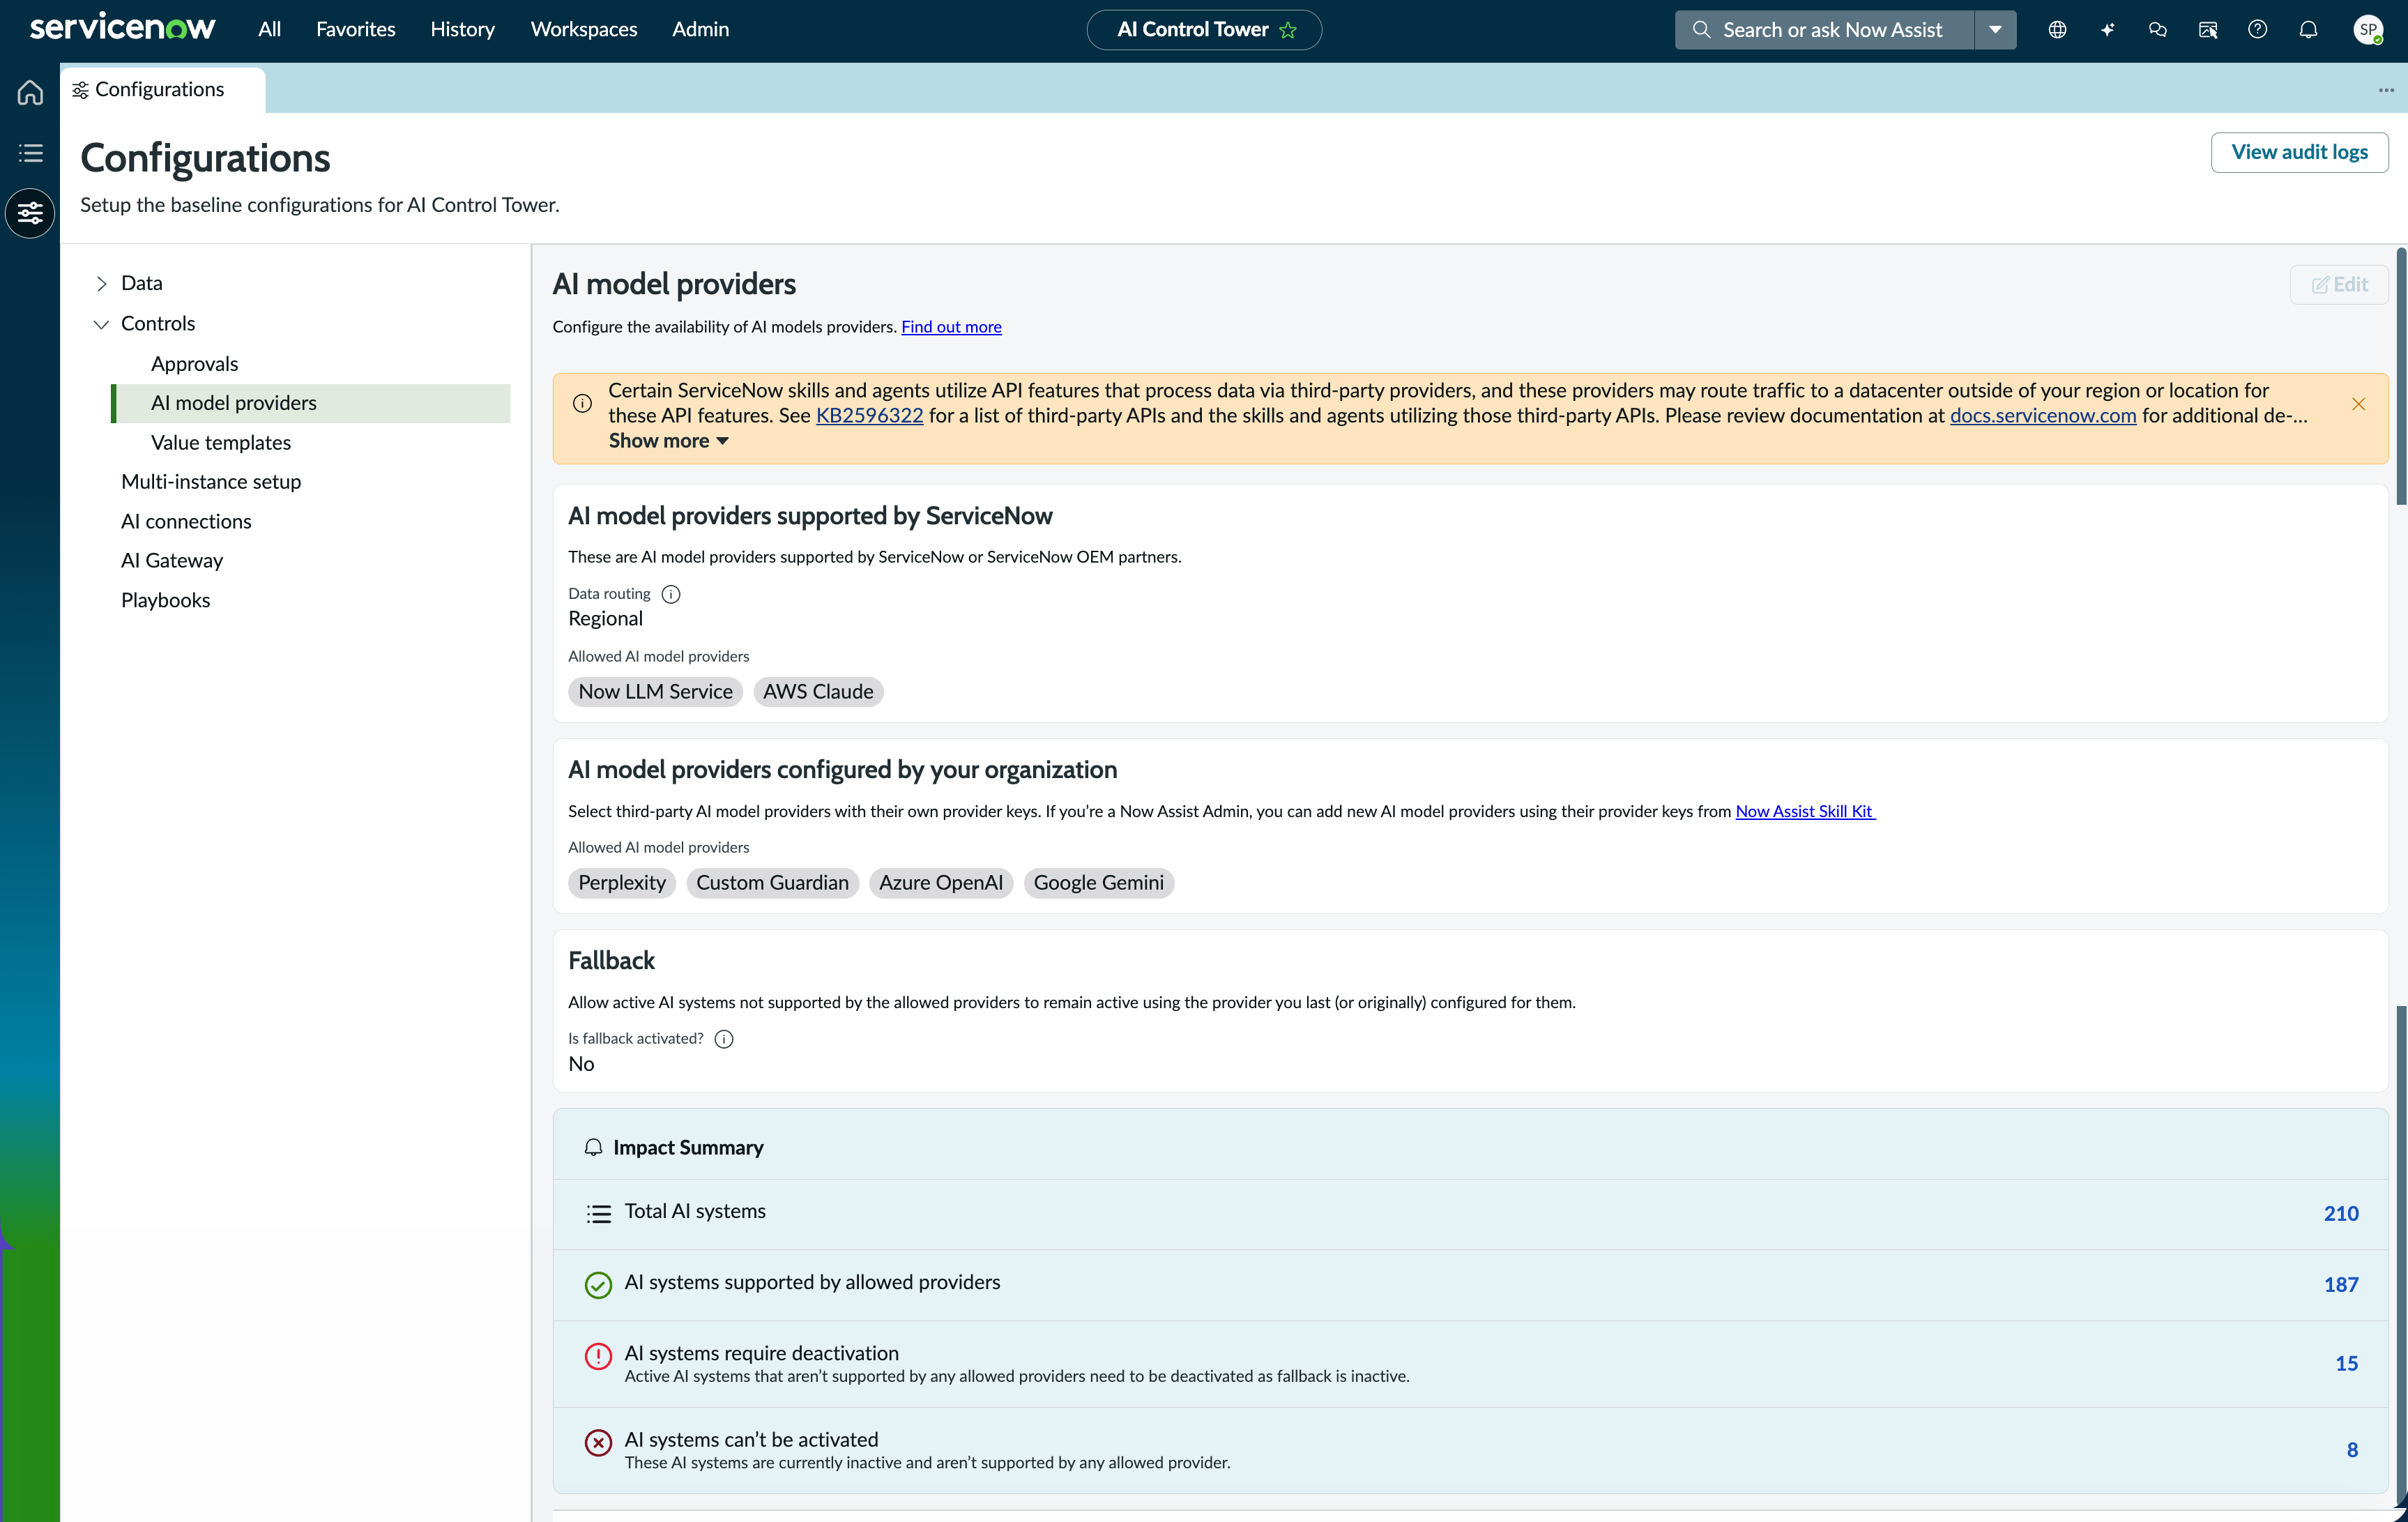This screenshot has height=1522, width=2408.
Task: Click the Is fallback activated info icon
Action: point(724,1039)
